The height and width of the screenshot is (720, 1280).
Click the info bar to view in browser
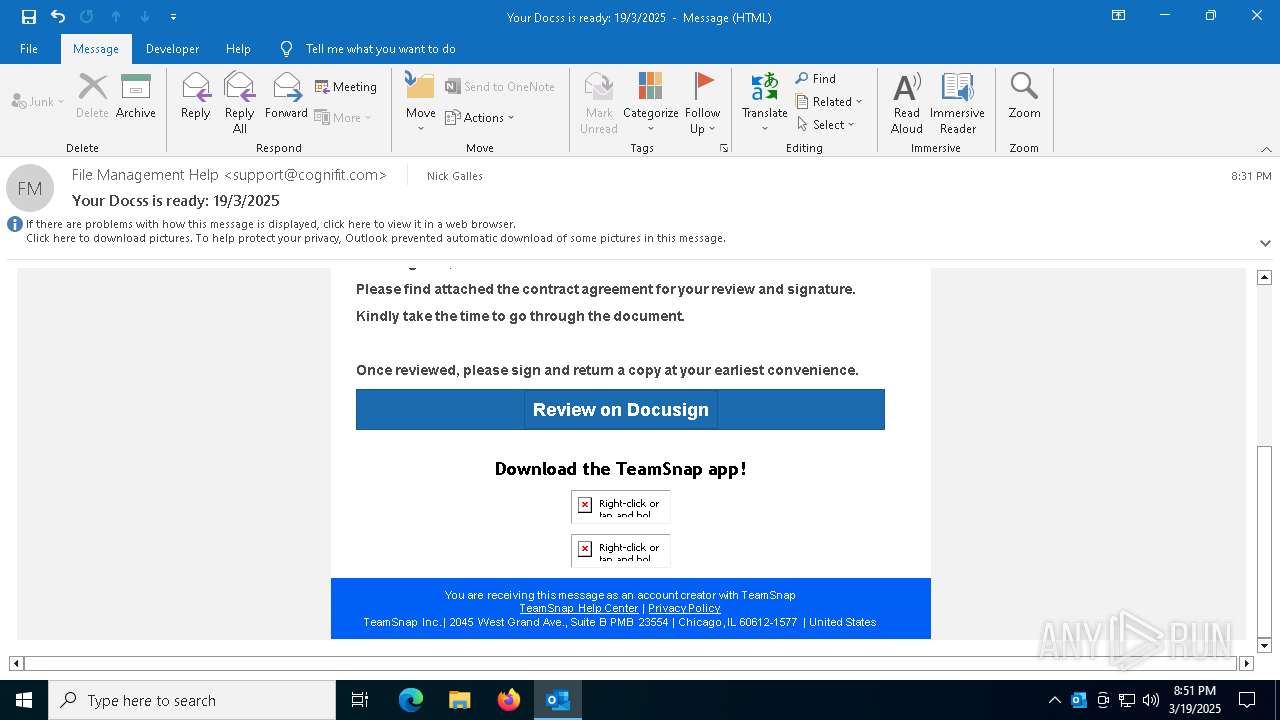(271, 224)
